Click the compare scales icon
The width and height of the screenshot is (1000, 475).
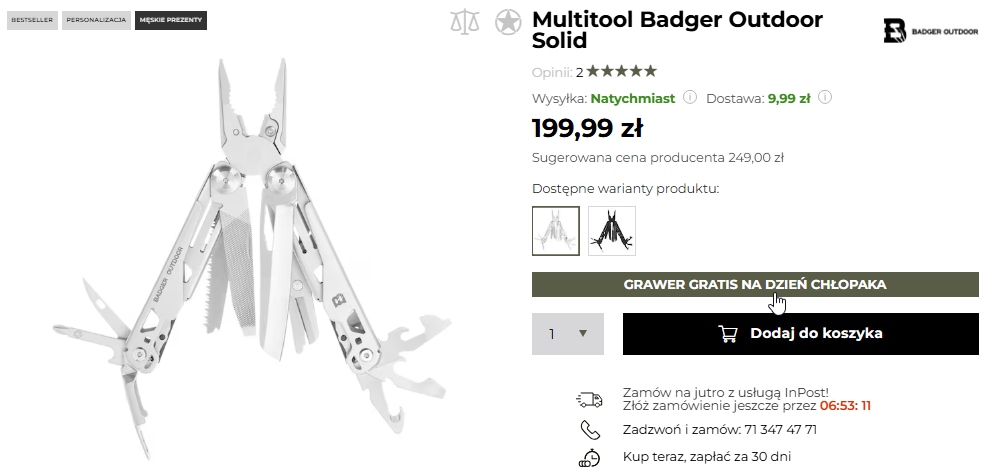pyautogui.click(x=464, y=22)
